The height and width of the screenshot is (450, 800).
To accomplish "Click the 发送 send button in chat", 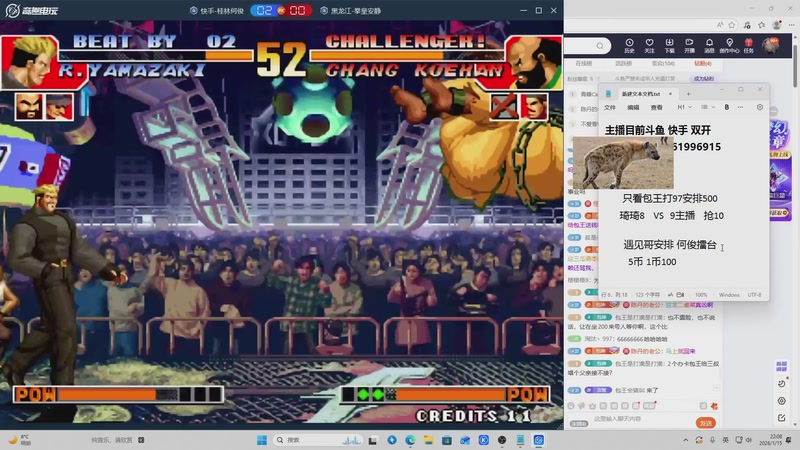I will tap(706, 423).
